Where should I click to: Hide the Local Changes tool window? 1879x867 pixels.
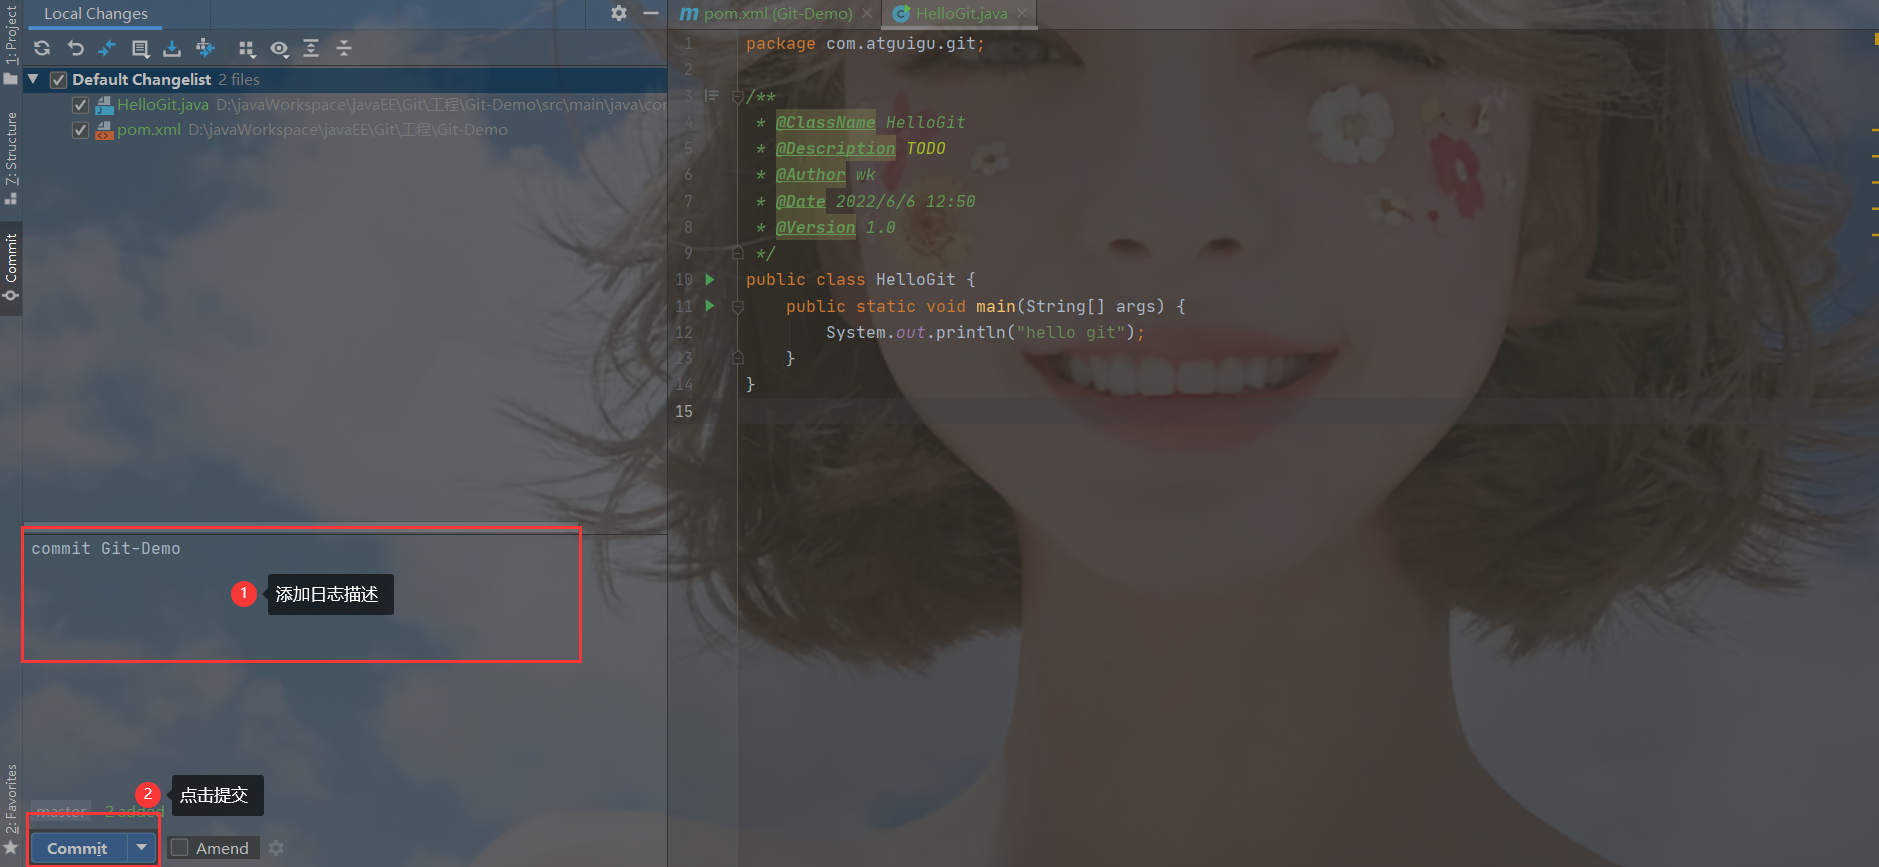[651, 13]
